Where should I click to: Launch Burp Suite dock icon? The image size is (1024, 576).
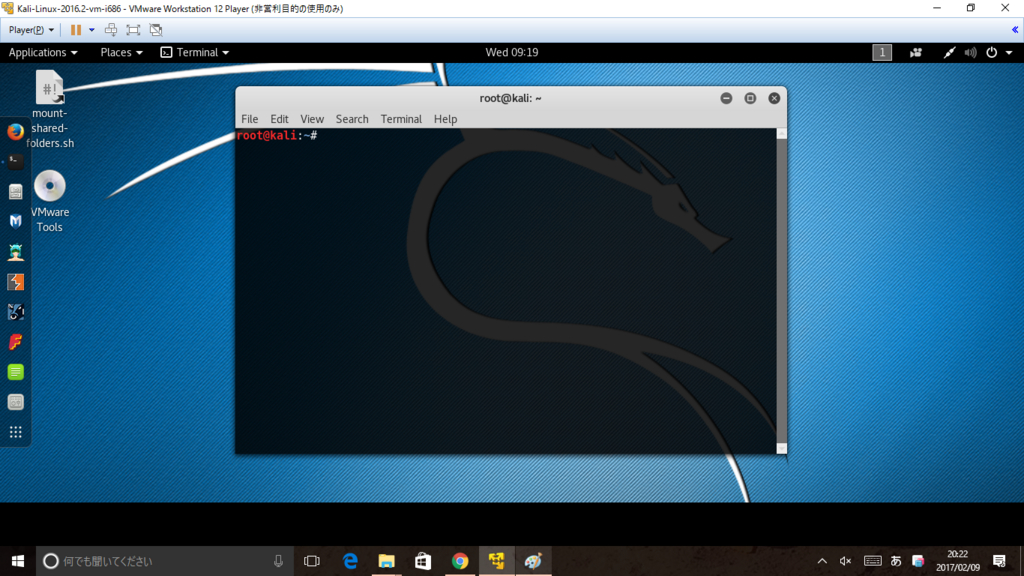16,281
